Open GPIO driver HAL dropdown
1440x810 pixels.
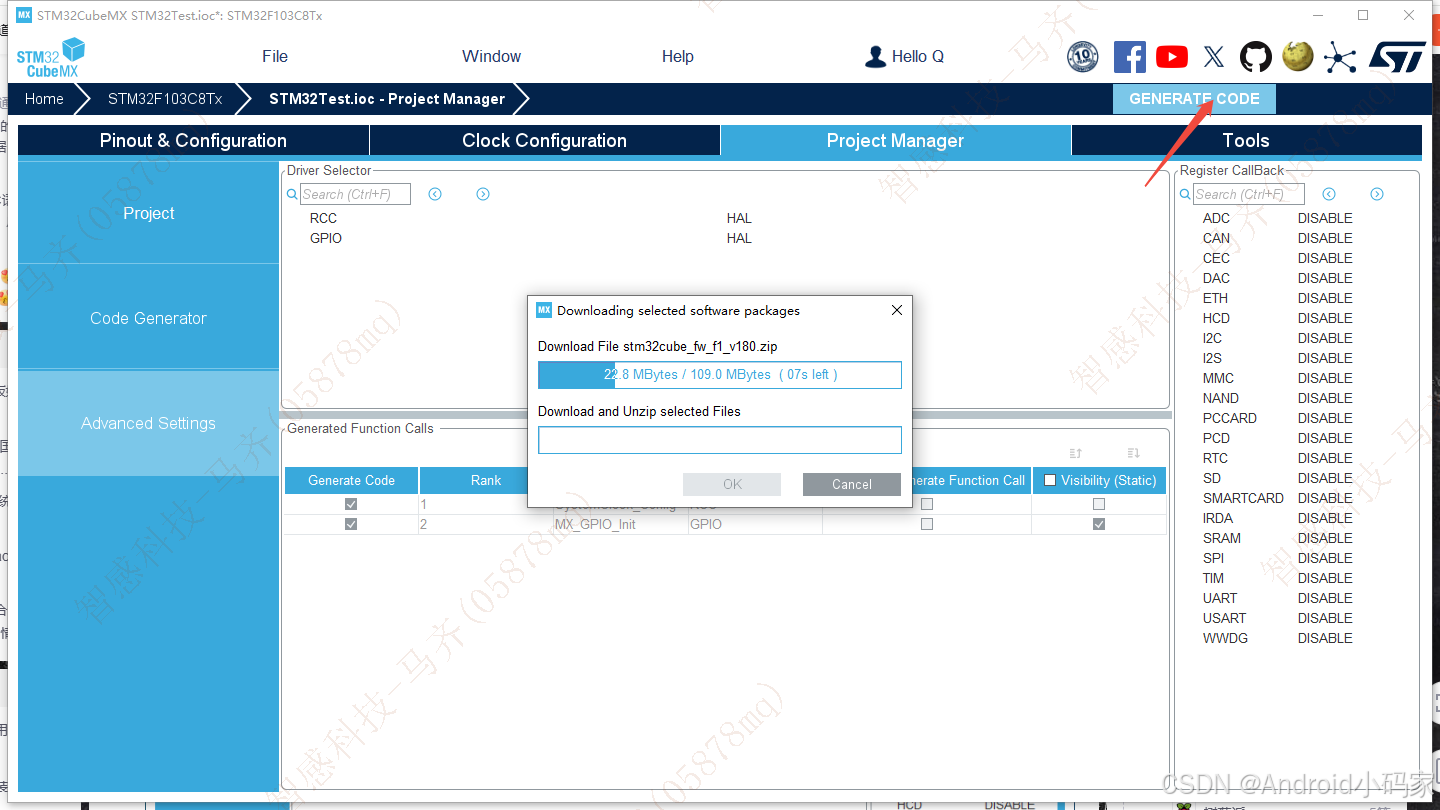coord(739,238)
